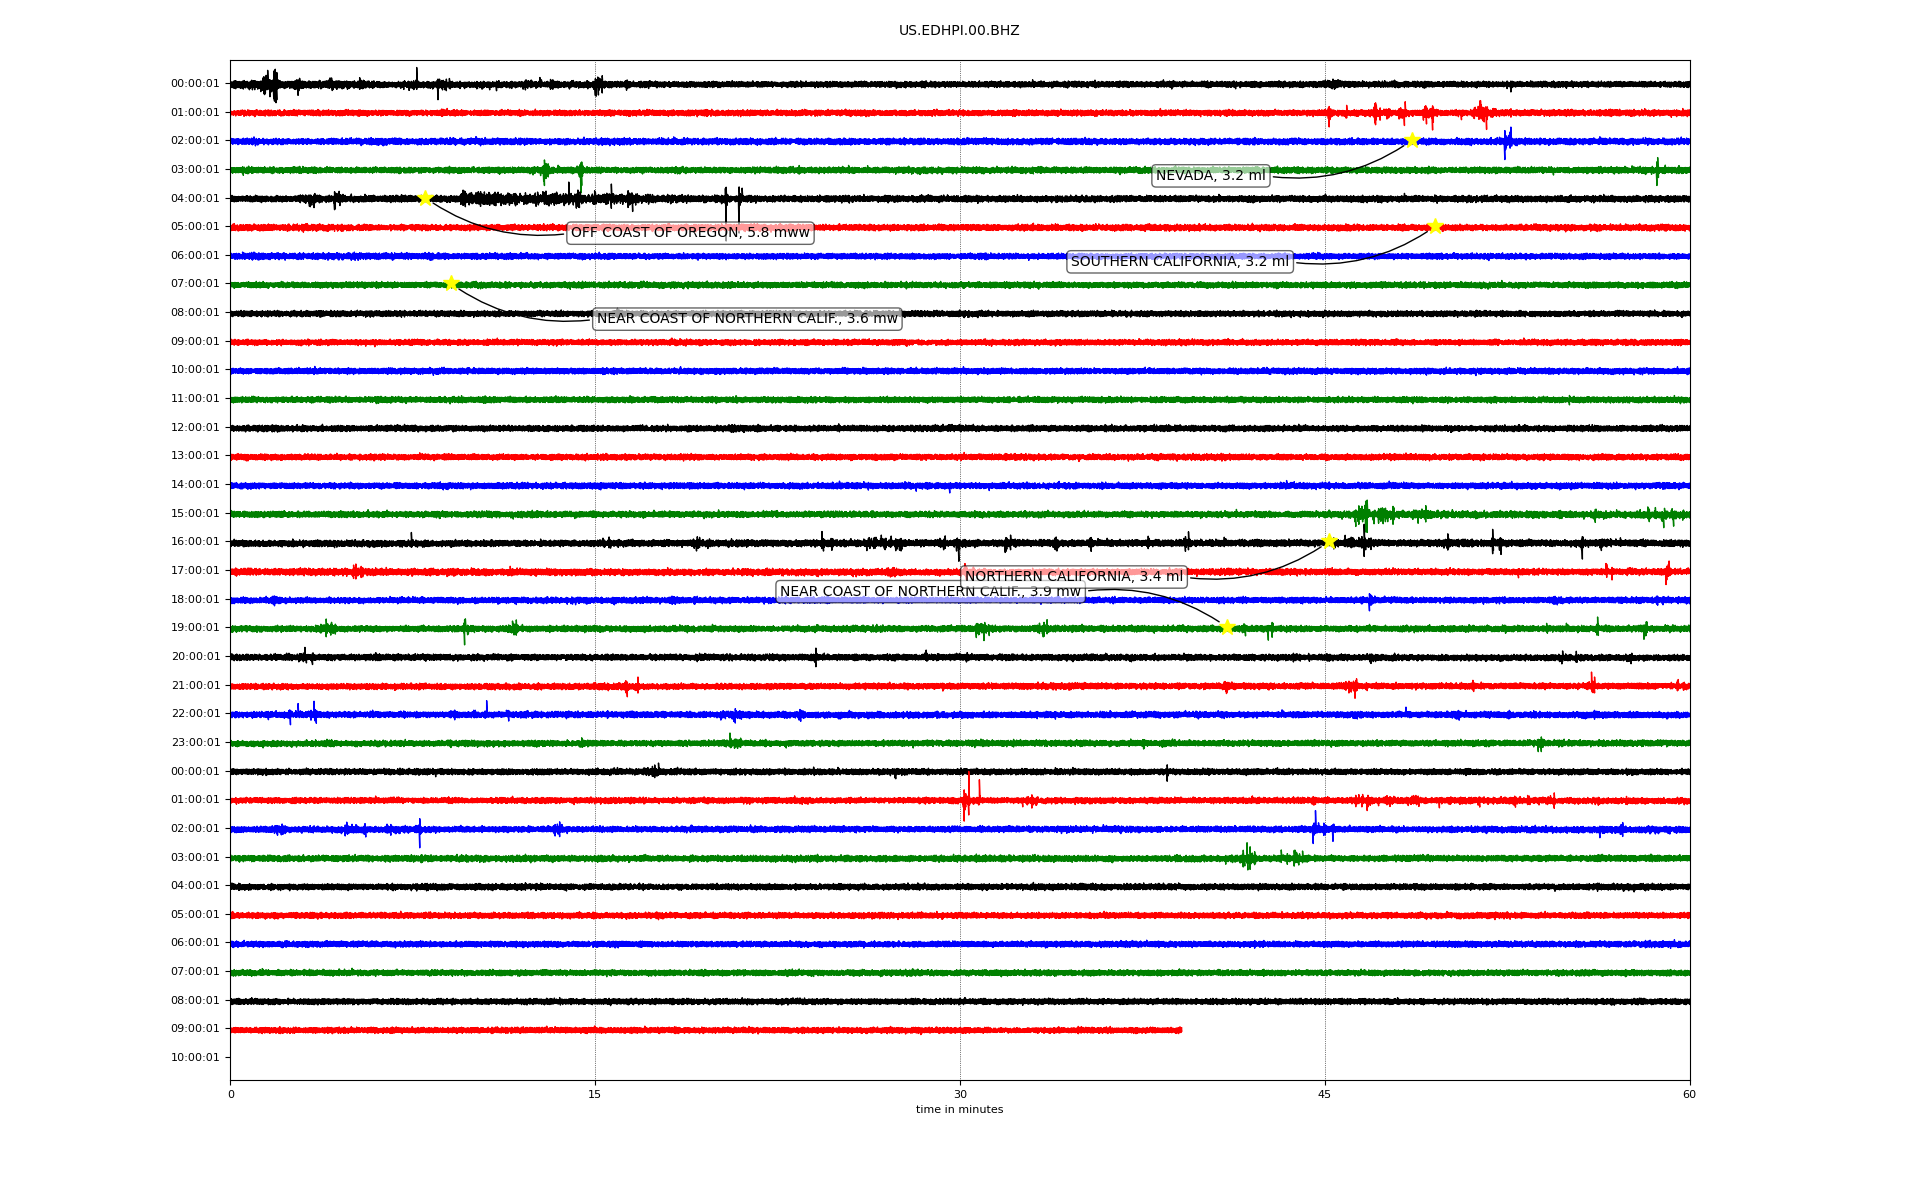Click the star marker for Nevada 3.2 ml event
The width and height of the screenshot is (1920, 1200).
coord(1412,140)
